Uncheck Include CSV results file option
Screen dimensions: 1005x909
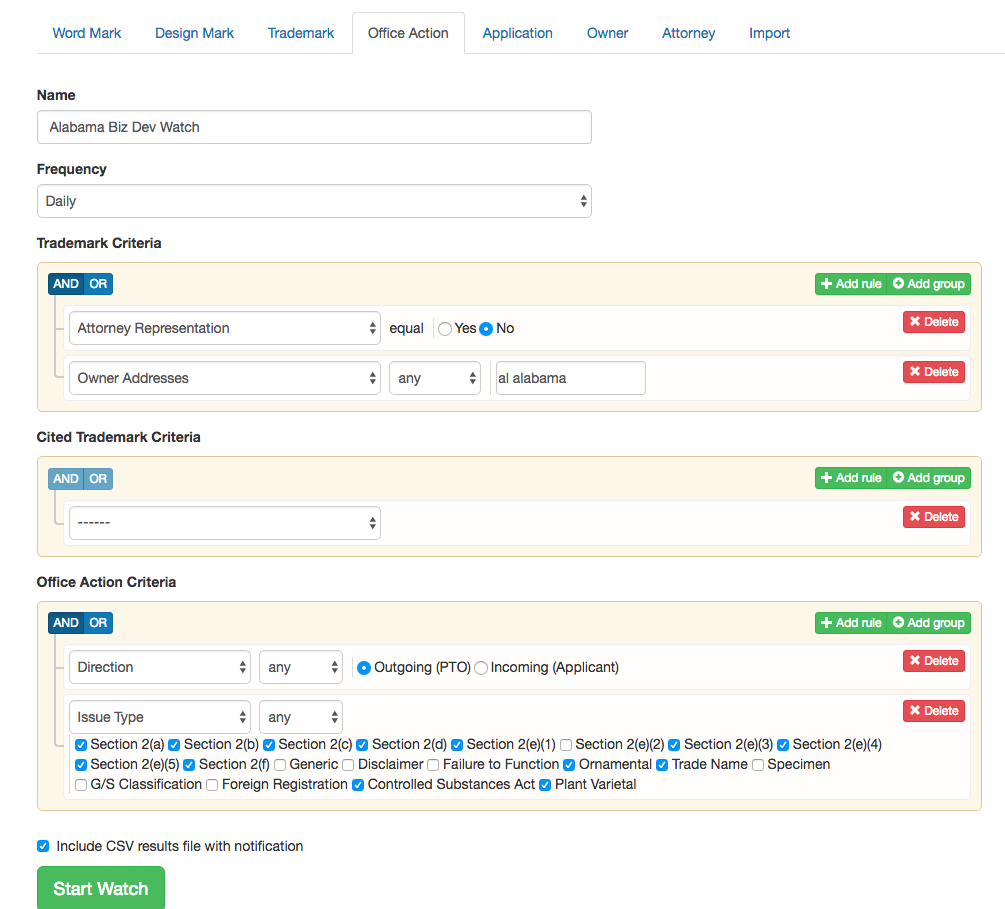pyautogui.click(x=43, y=845)
